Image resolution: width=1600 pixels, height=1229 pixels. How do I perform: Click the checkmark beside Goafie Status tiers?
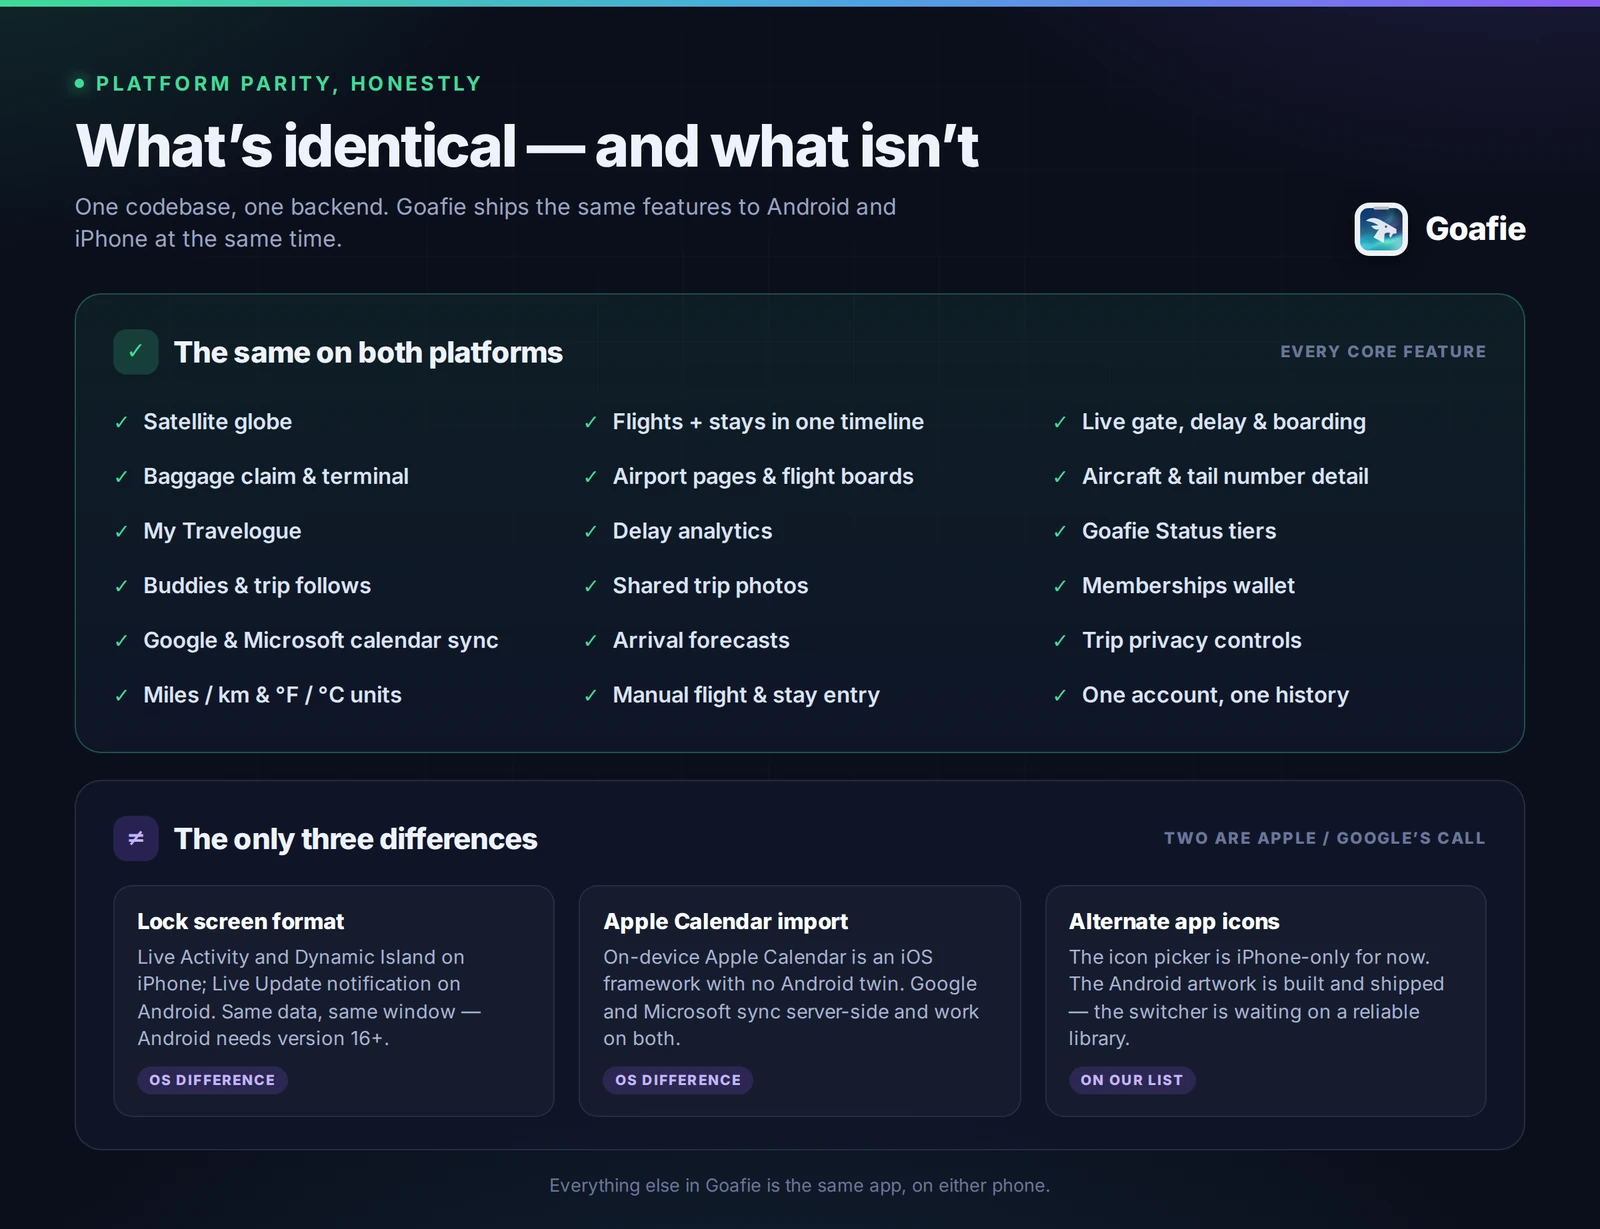[1060, 531]
